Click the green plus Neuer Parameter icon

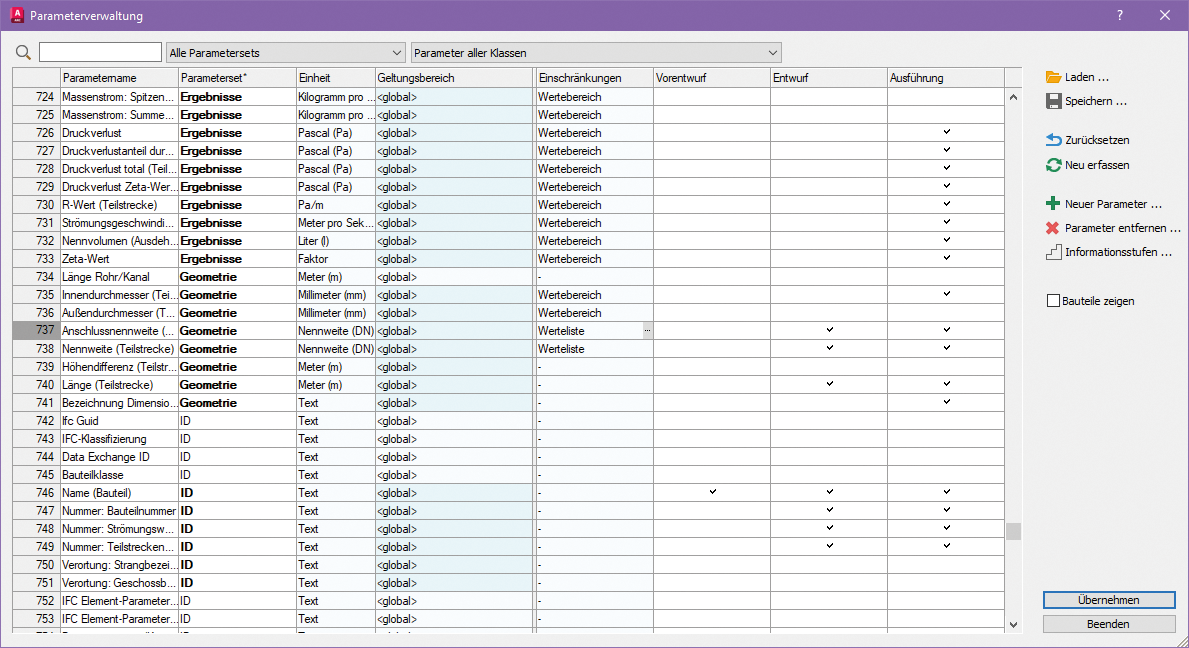pos(1053,204)
